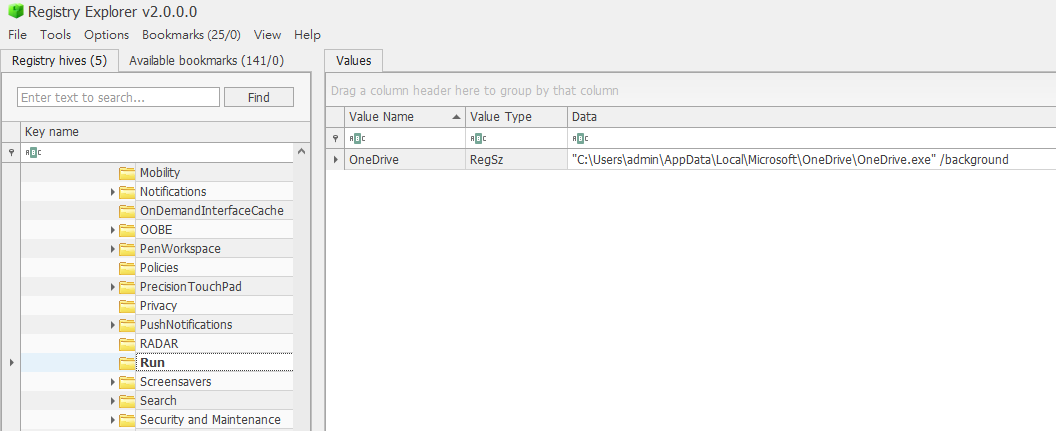Expand the PrecisionTouchPad key
Screen dimensions: 1056x431
coord(112,287)
